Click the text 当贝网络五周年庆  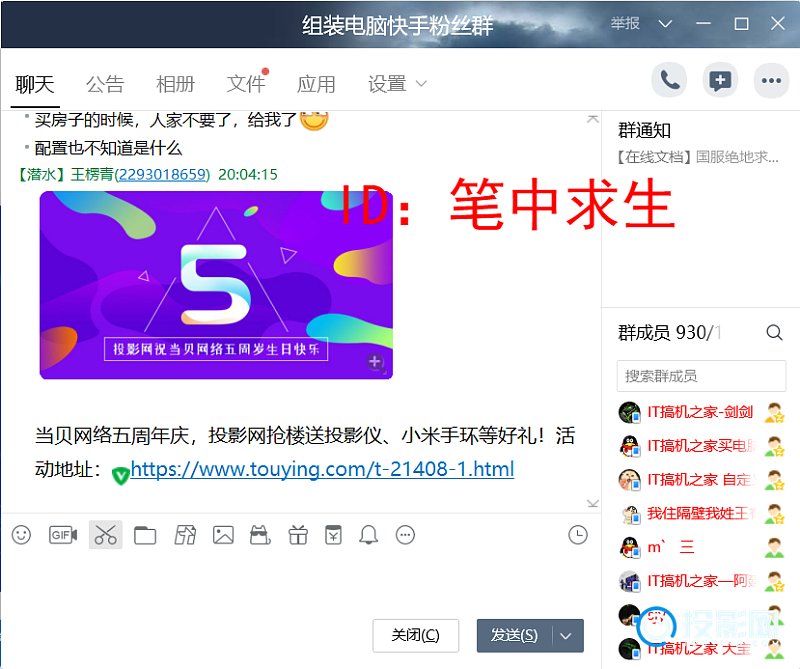coord(112,436)
